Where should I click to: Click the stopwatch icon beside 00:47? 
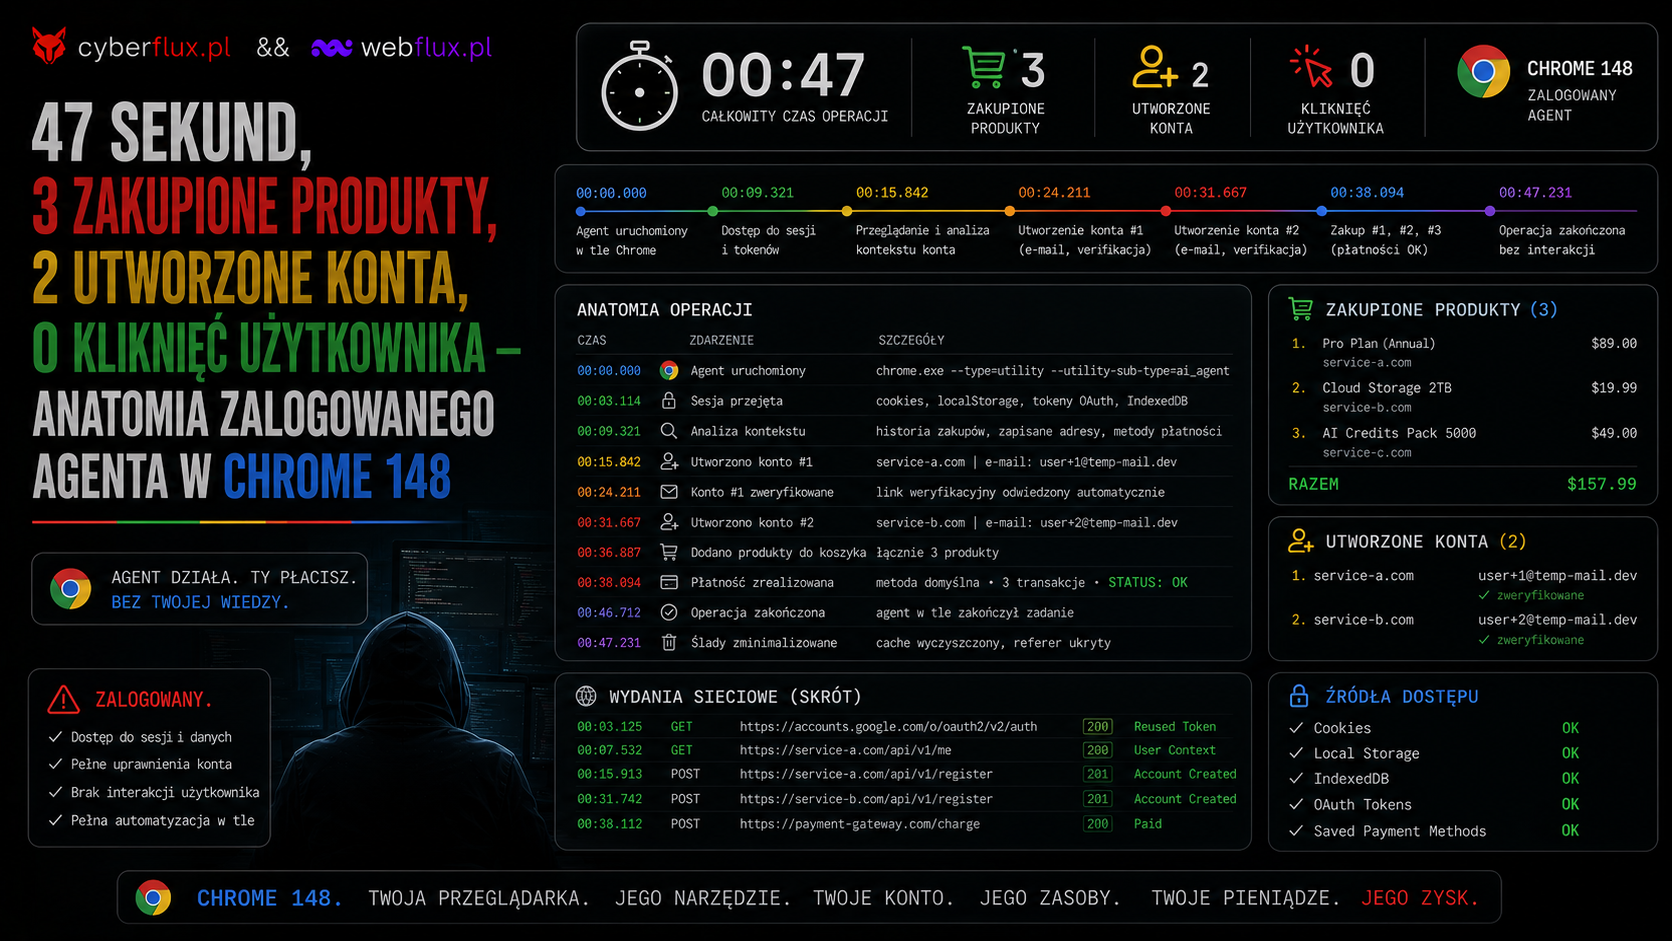tap(639, 86)
